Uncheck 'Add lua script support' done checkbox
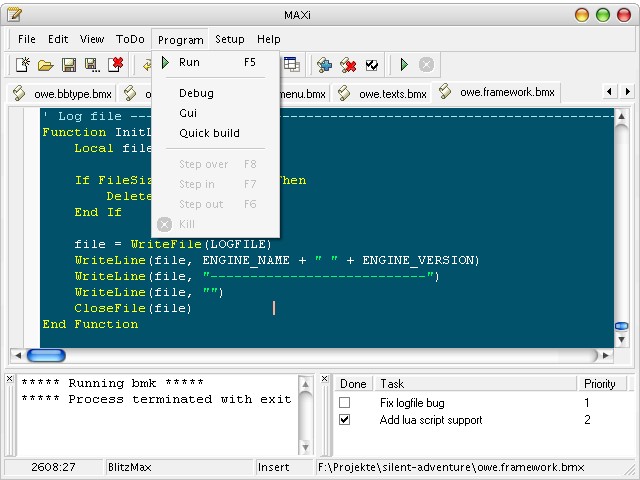Screen dimensions: 640x480 344,420
